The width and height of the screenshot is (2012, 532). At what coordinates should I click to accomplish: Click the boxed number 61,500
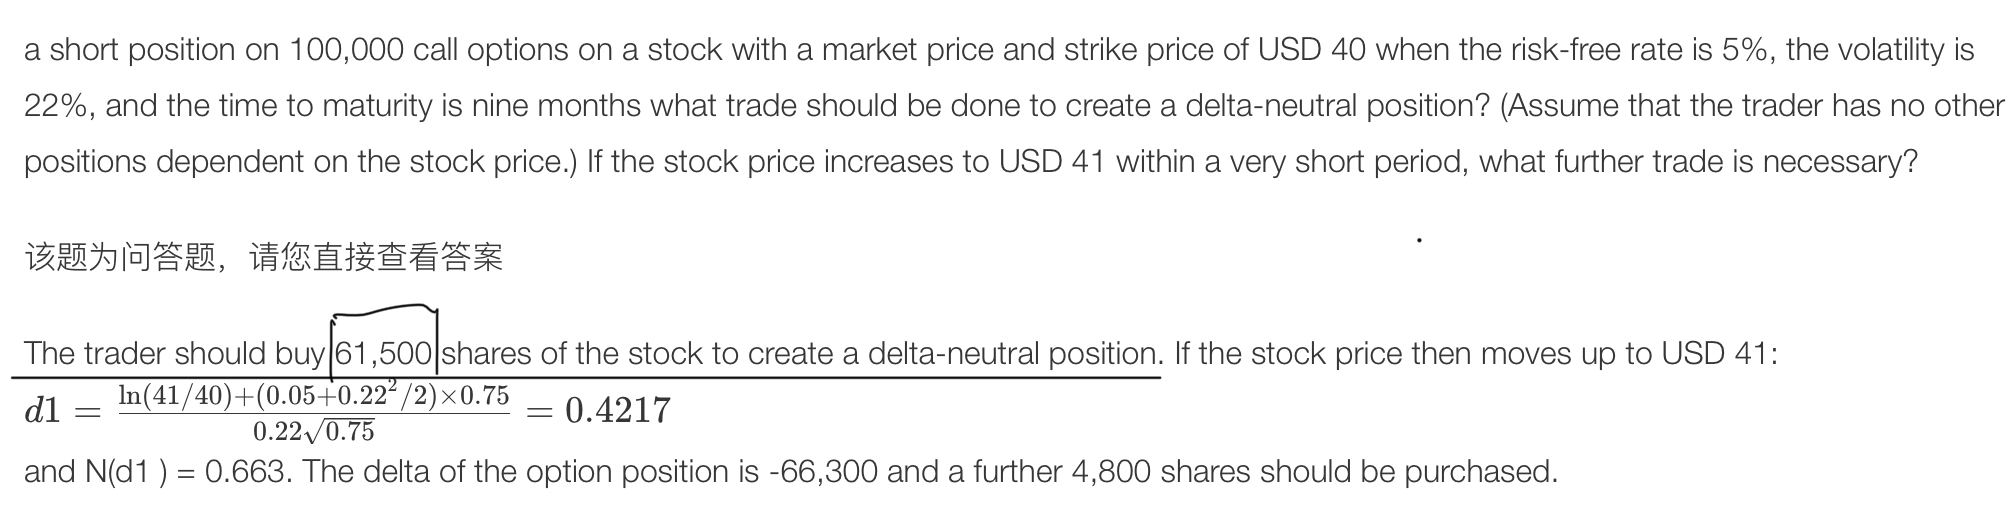click(x=383, y=354)
